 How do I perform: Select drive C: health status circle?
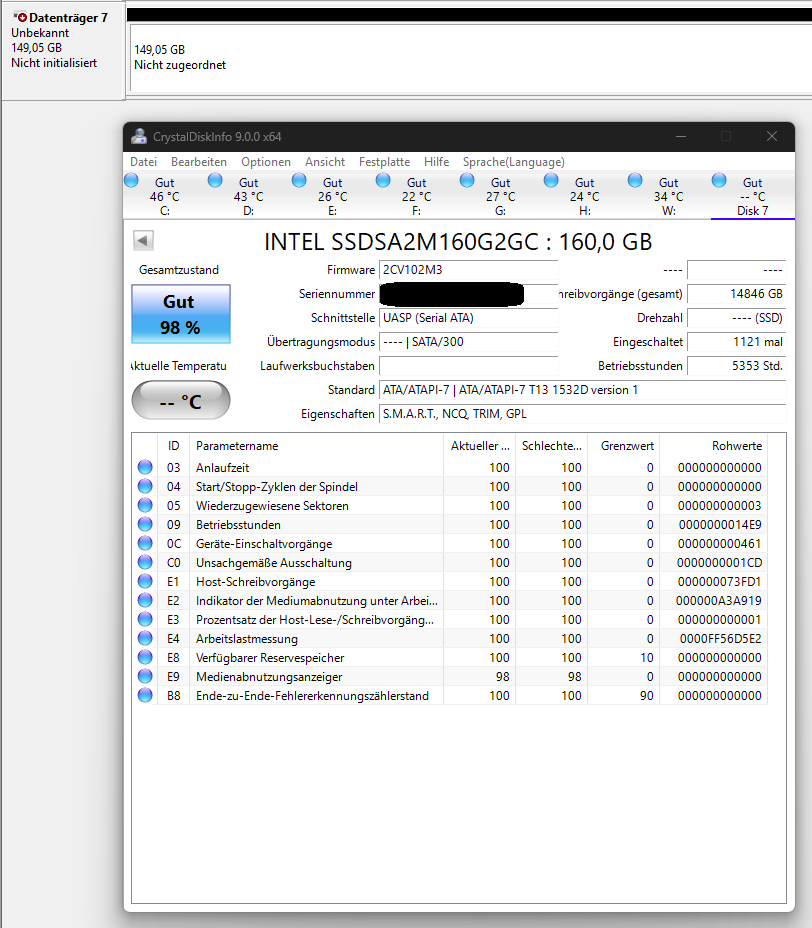131,179
